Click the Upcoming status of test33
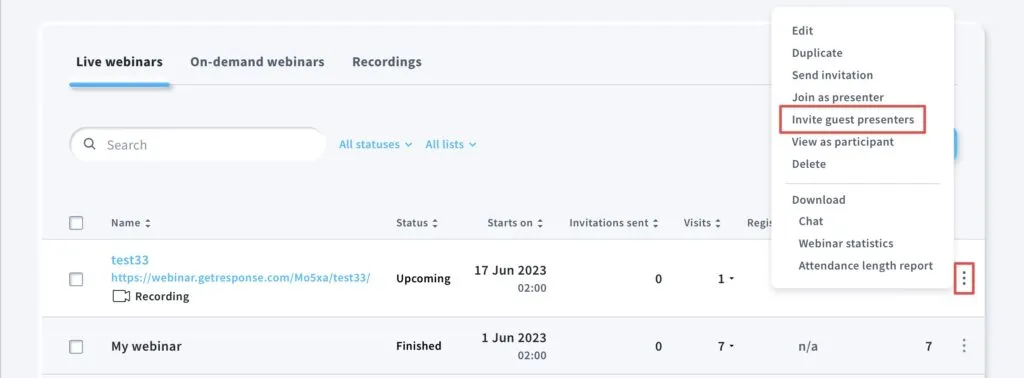The image size is (1024, 378). pos(423,279)
